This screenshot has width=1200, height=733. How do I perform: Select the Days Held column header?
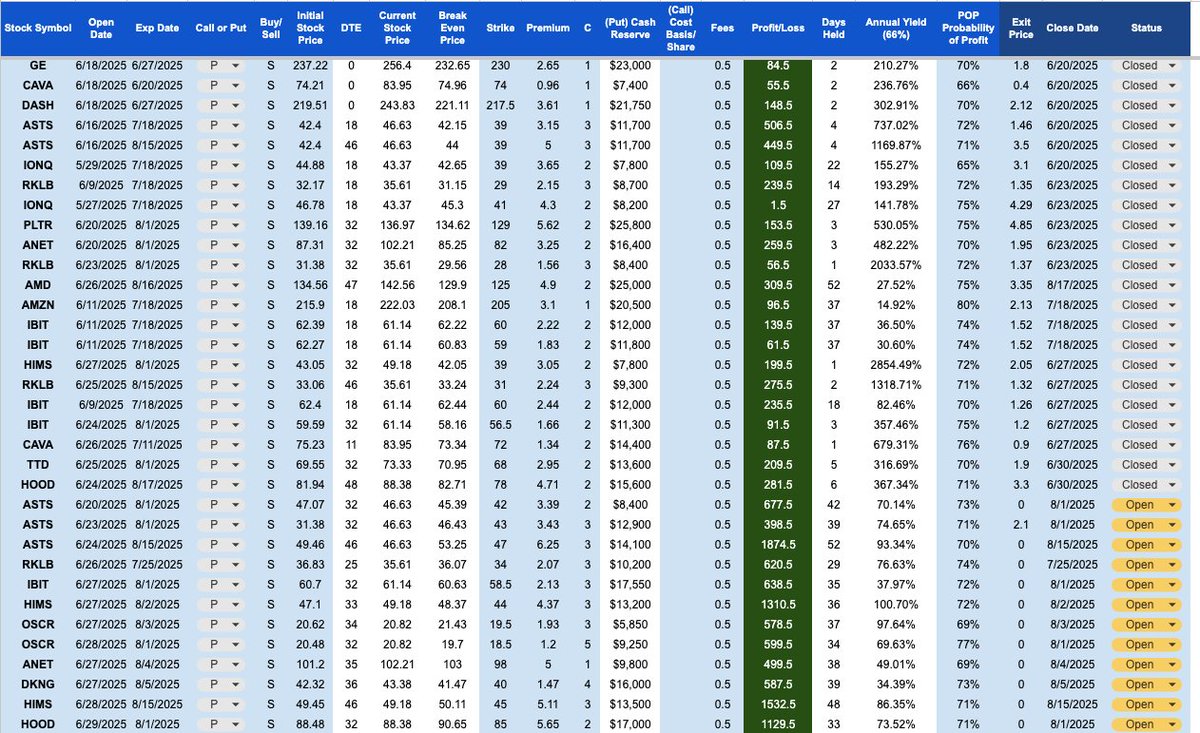click(x=833, y=28)
